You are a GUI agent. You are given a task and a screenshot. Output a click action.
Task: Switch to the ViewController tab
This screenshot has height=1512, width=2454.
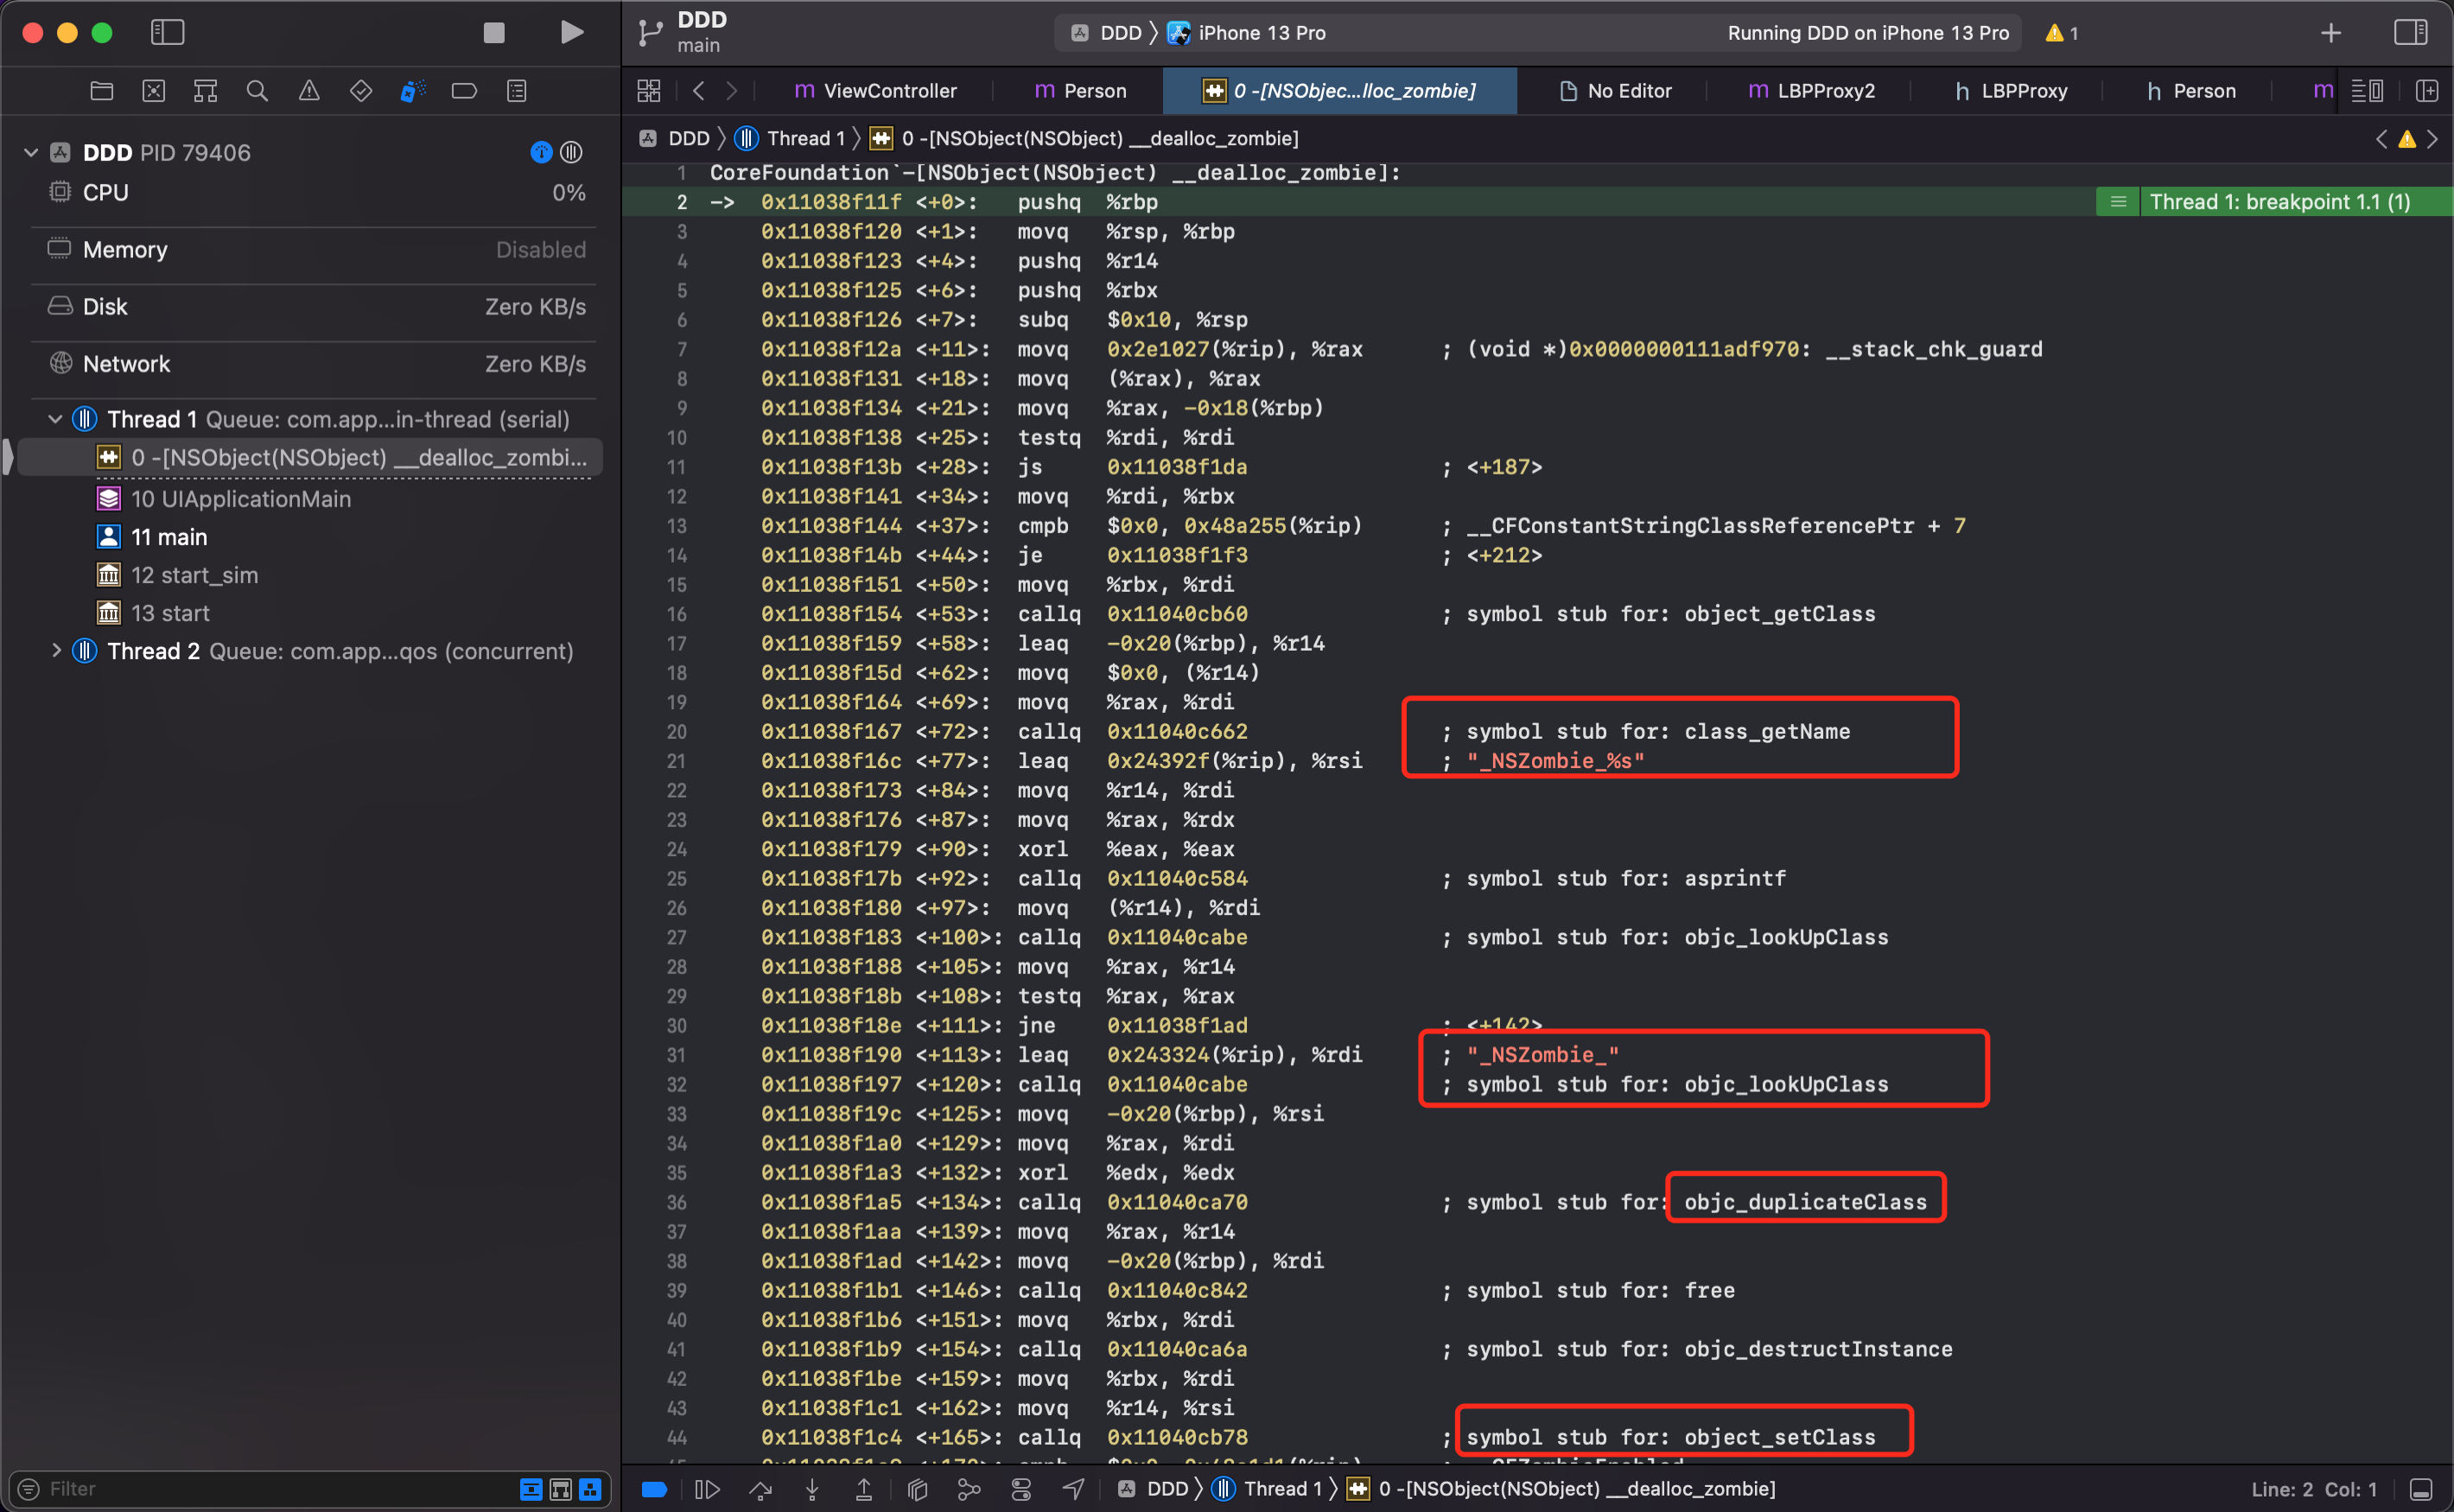pyautogui.click(x=876, y=91)
